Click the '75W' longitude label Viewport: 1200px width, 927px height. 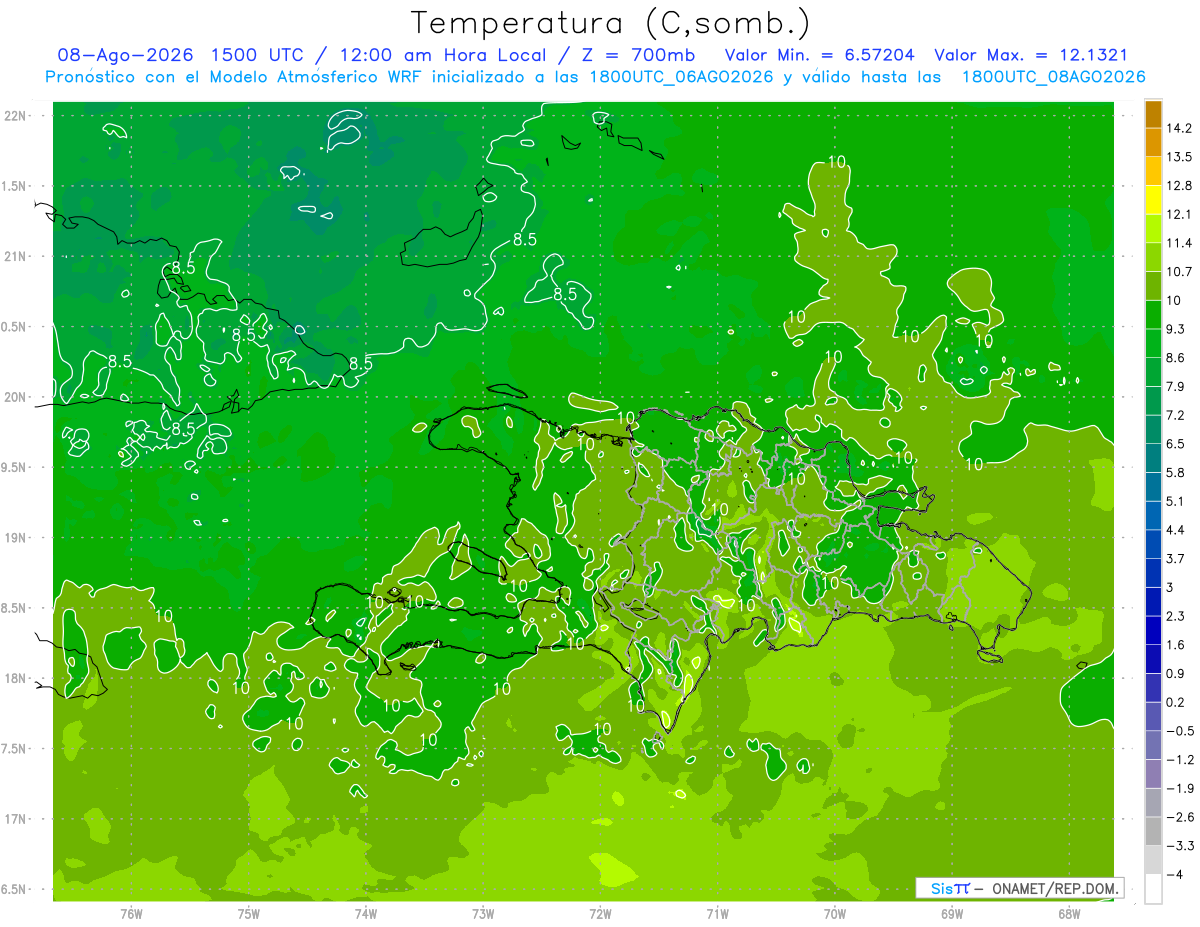[249, 914]
